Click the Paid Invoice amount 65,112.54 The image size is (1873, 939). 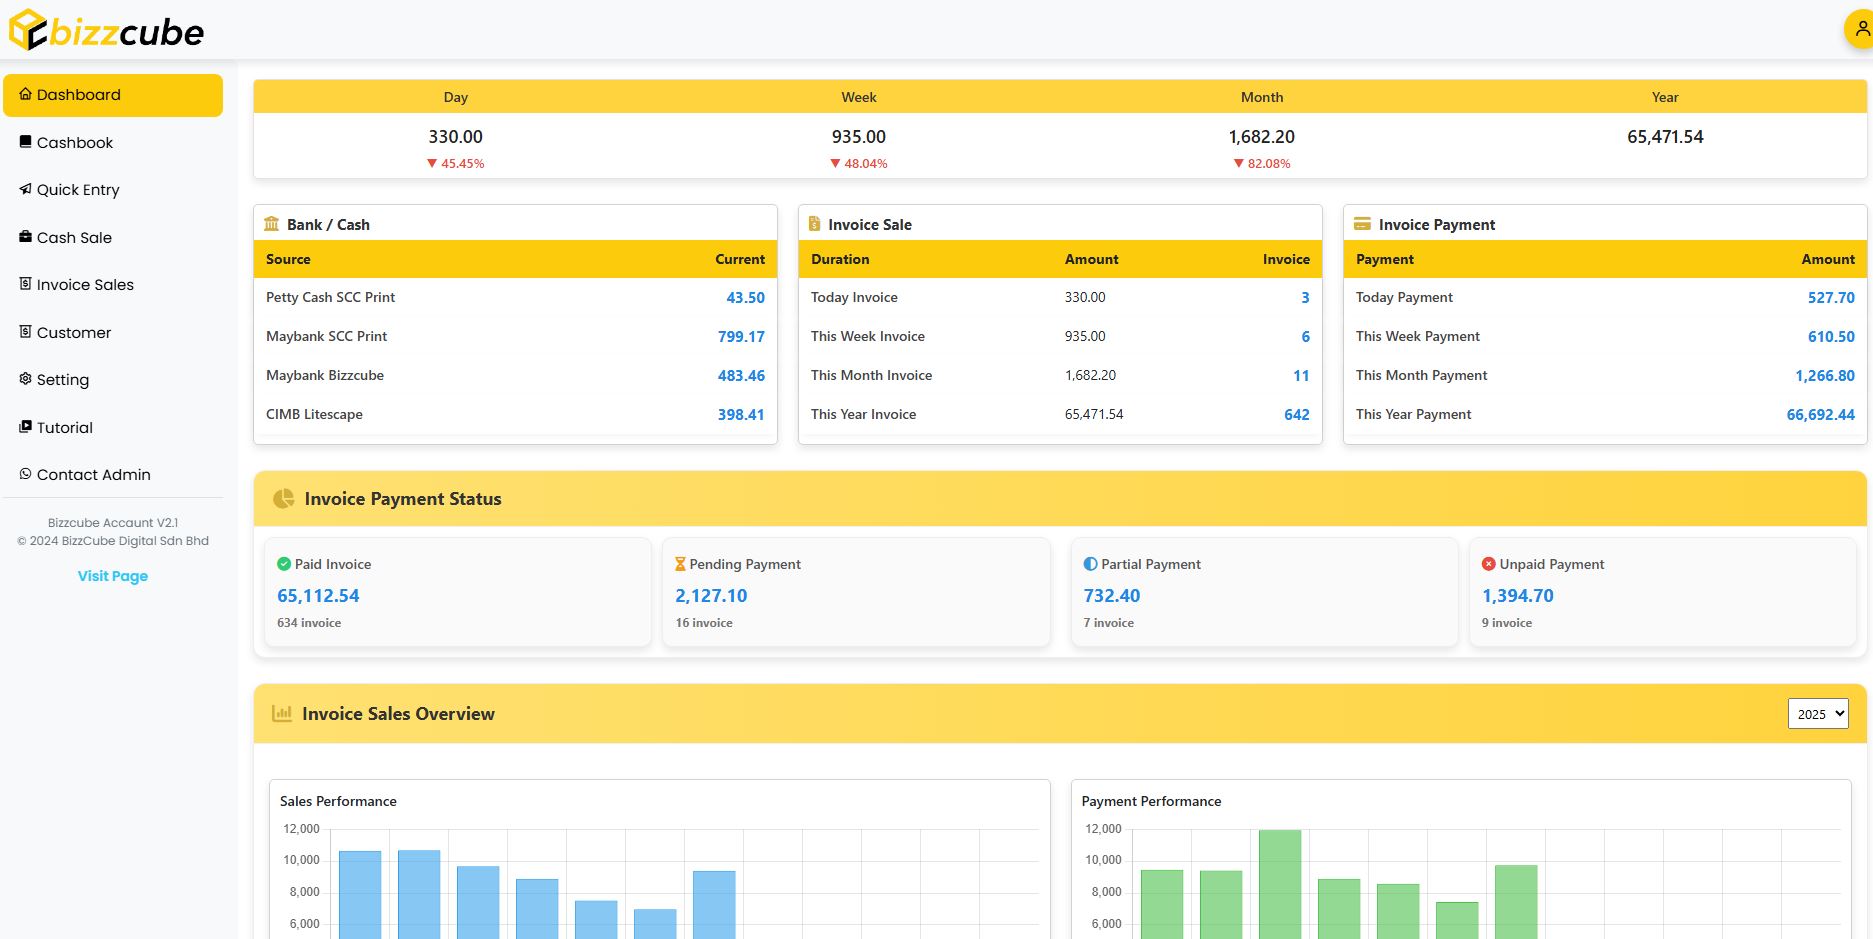[x=318, y=596]
